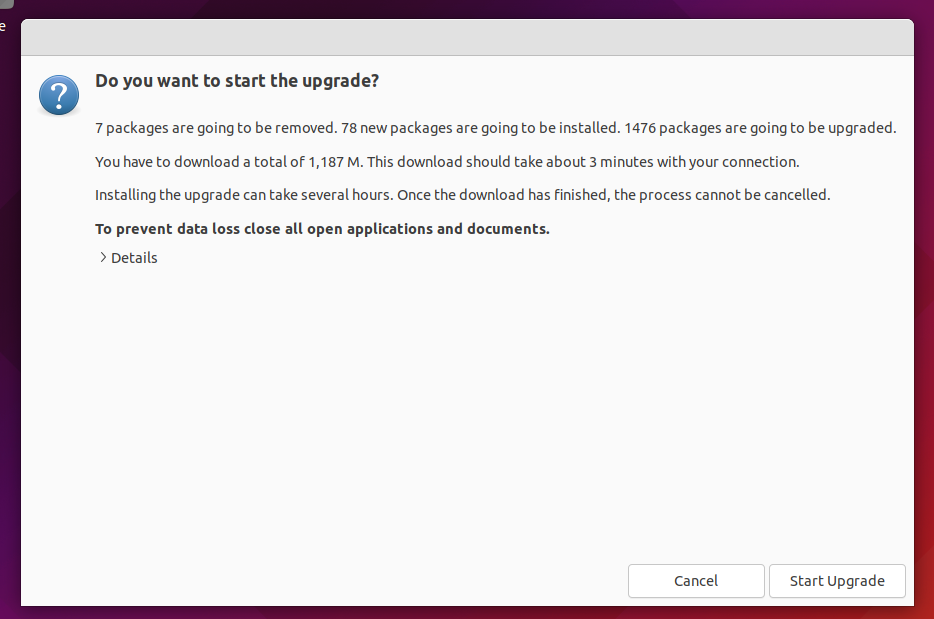
Task: Click the purple desktop background beside the dialog
Action: tap(924, 298)
